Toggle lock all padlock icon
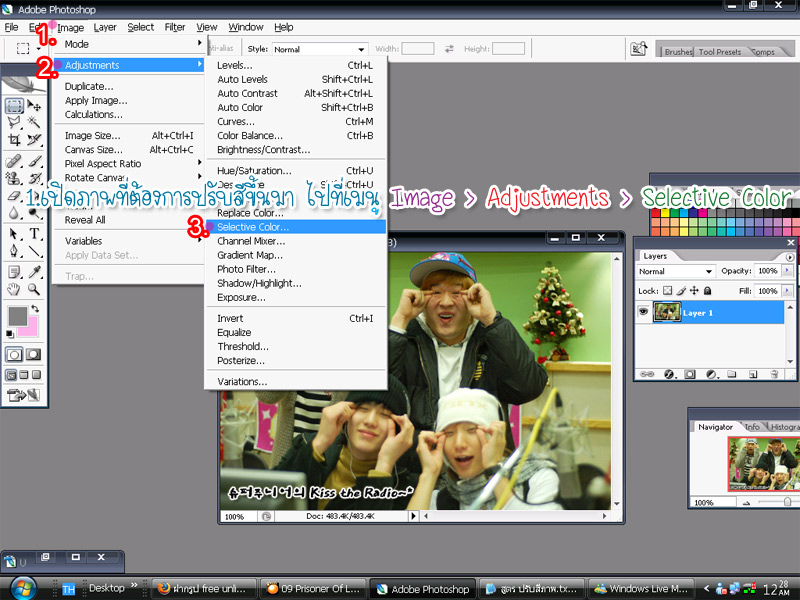The height and width of the screenshot is (600, 800). pyautogui.click(x=707, y=291)
